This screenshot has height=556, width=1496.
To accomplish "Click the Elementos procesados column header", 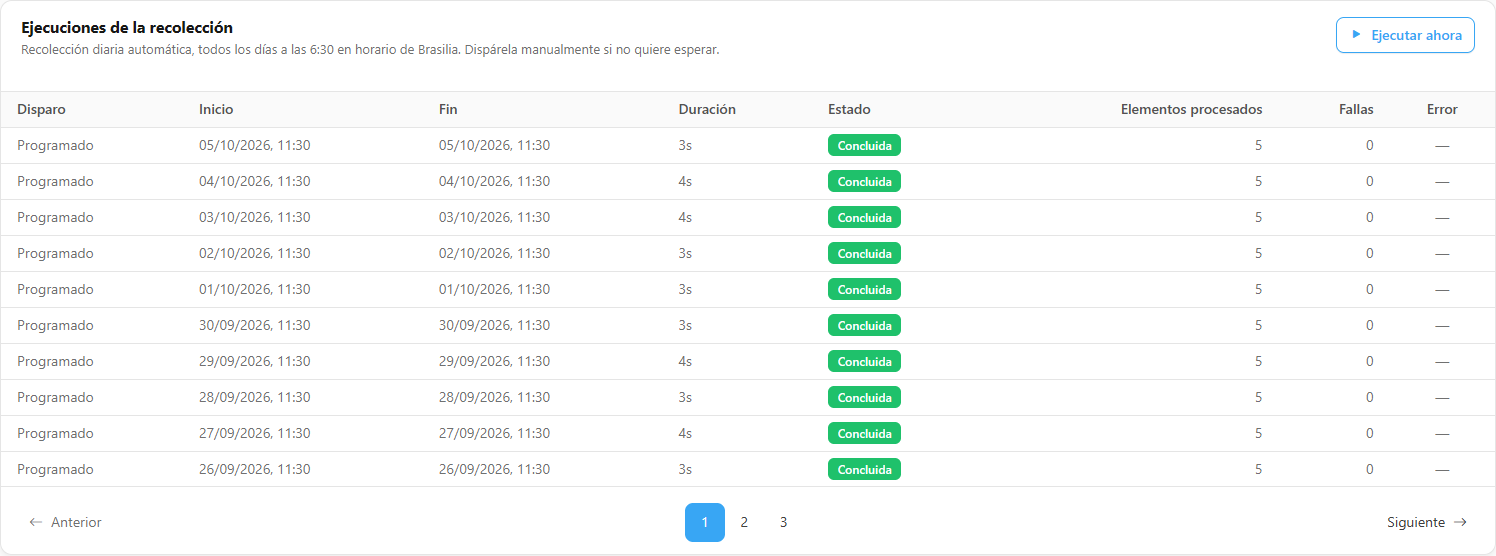I will click(x=1191, y=109).
